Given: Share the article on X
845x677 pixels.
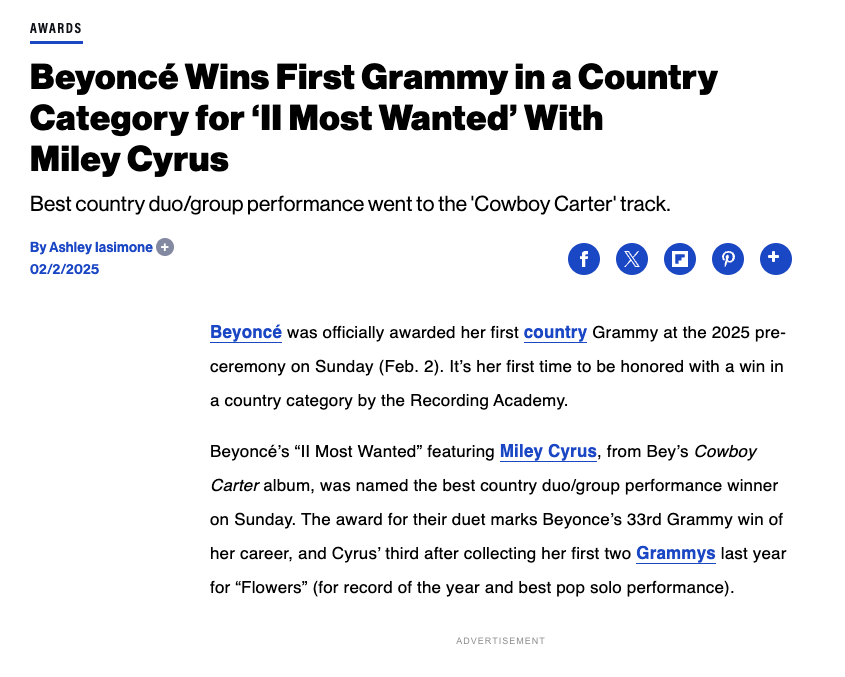Looking at the screenshot, I should click(x=632, y=259).
